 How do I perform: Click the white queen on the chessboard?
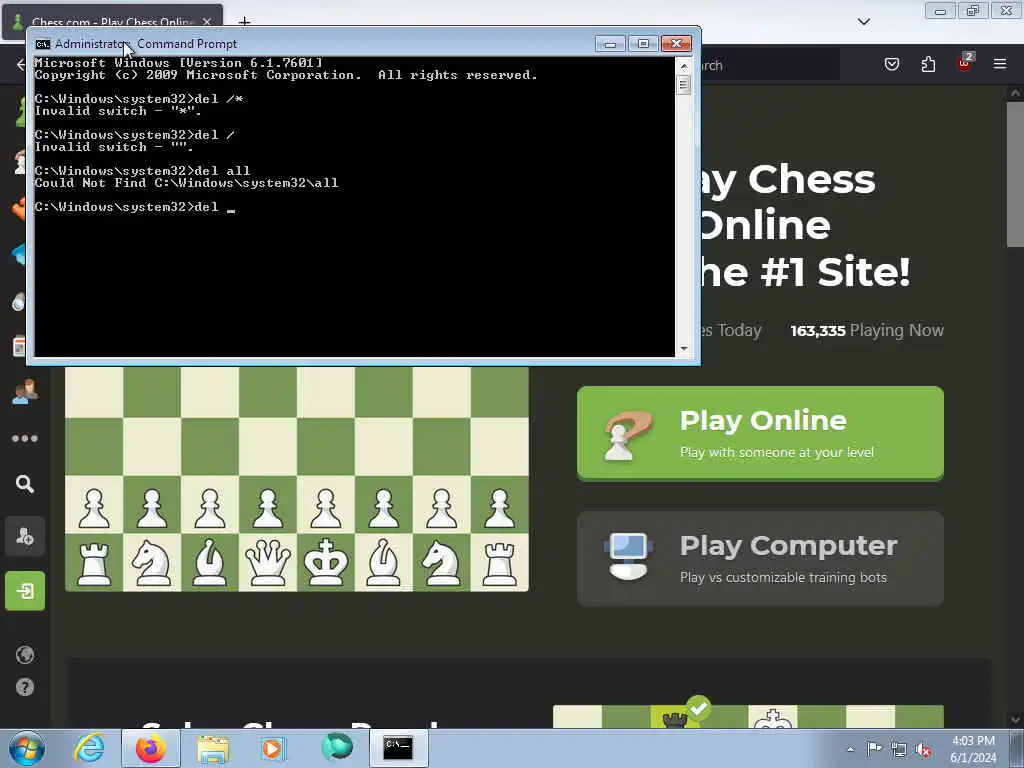(268, 562)
